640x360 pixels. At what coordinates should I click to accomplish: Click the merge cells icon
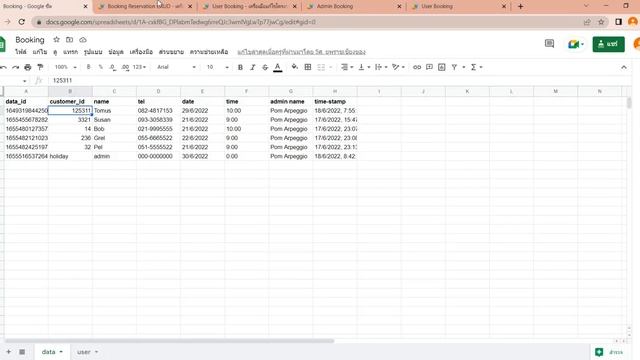pyautogui.click(x=321, y=67)
